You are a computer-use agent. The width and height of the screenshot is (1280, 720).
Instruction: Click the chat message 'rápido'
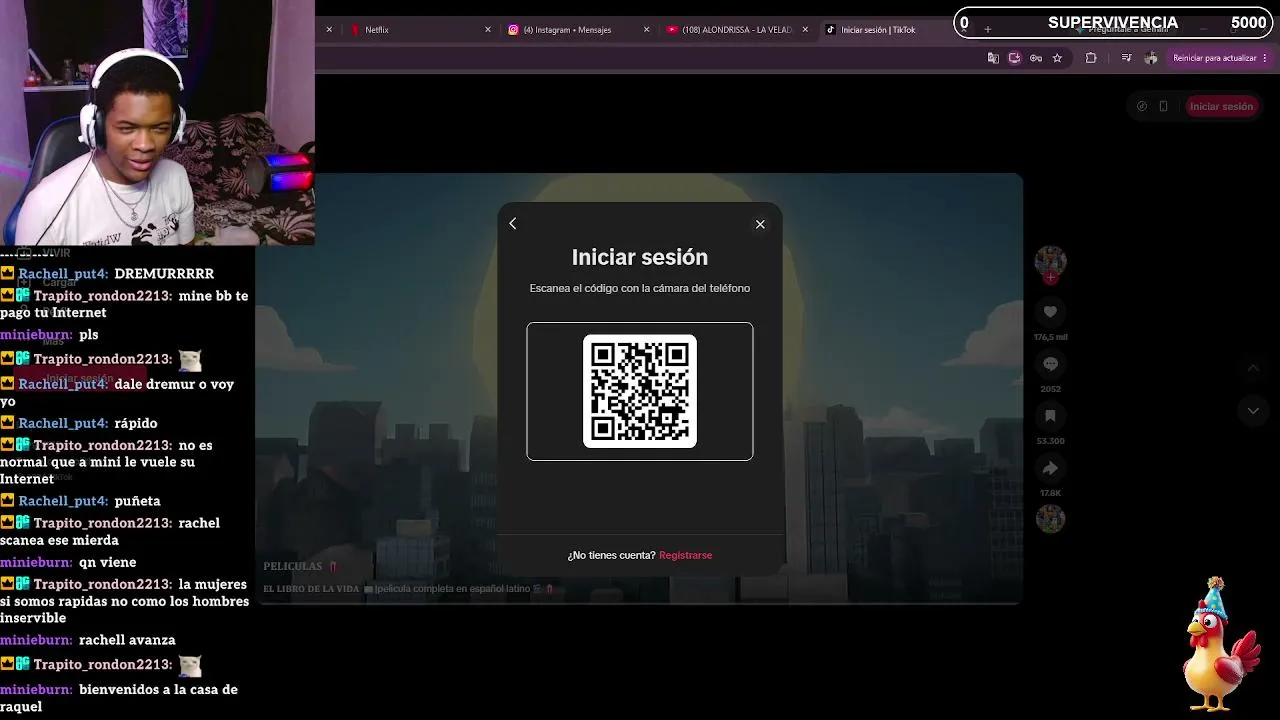coord(136,423)
